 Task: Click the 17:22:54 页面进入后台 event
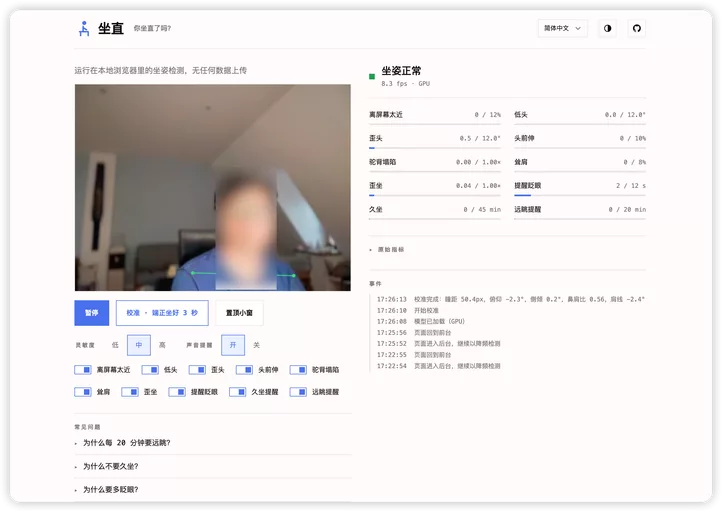[438, 366]
